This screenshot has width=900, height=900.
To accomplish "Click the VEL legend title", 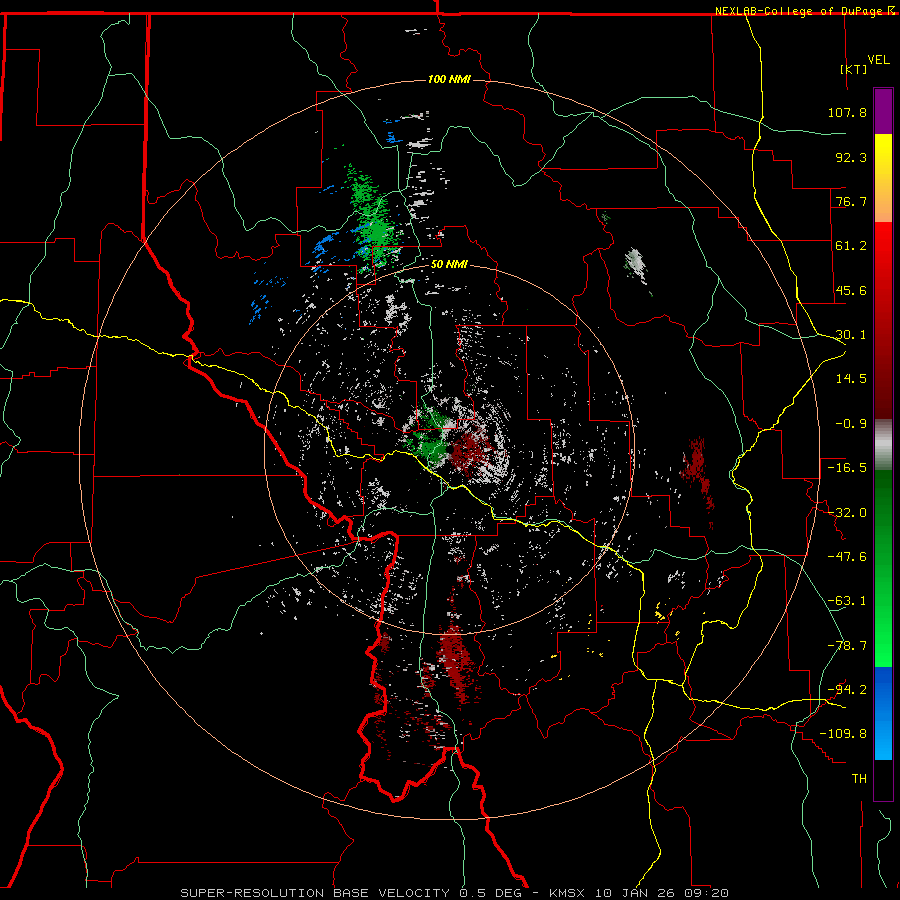I will pyautogui.click(x=879, y=60).
